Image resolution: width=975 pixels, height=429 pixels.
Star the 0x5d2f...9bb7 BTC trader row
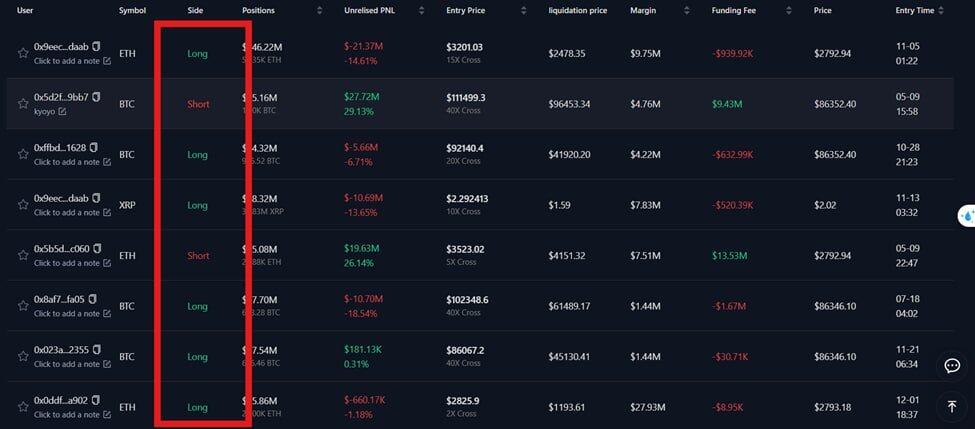tap(23, 104)
